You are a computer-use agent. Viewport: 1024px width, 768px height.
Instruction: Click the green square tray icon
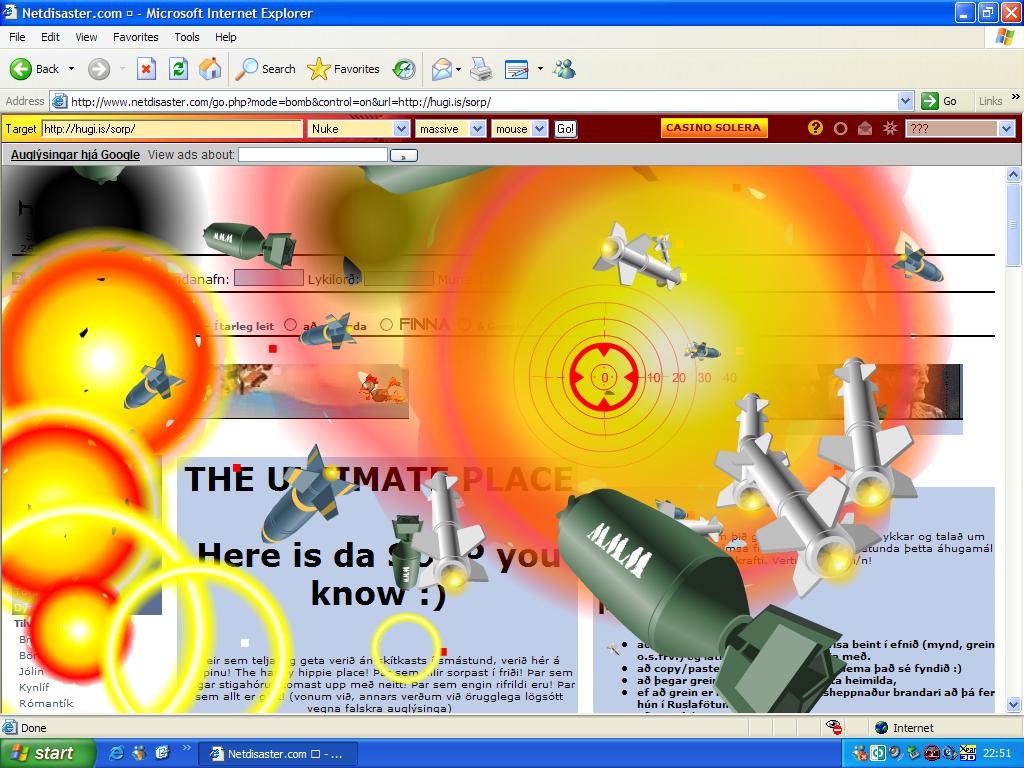click(x=878, y=753)
